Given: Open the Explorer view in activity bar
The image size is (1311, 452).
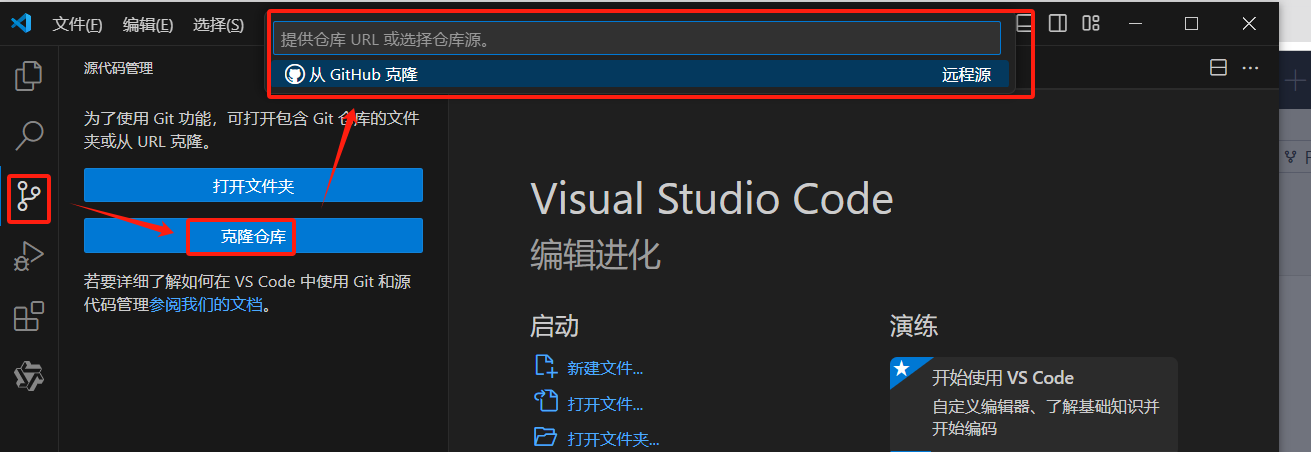Looking at the screenshot, I should tap(29, 75).
